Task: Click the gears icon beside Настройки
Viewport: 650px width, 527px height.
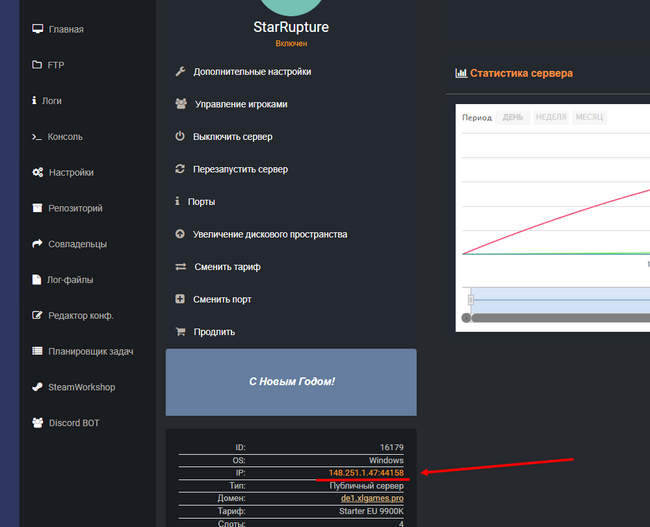Action: tap(37, 173)
